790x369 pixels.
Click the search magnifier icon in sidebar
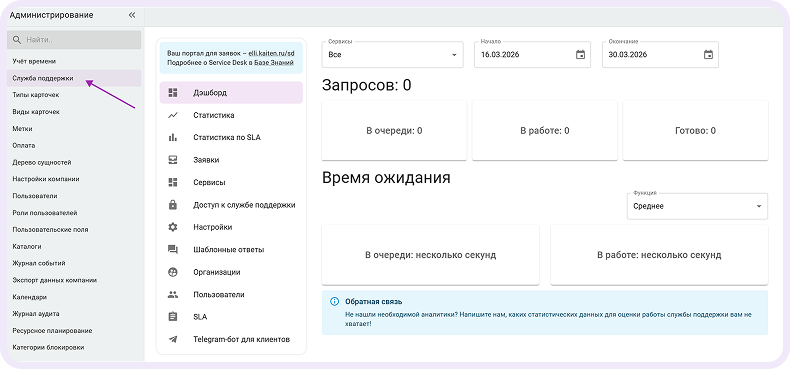[17, 39]
